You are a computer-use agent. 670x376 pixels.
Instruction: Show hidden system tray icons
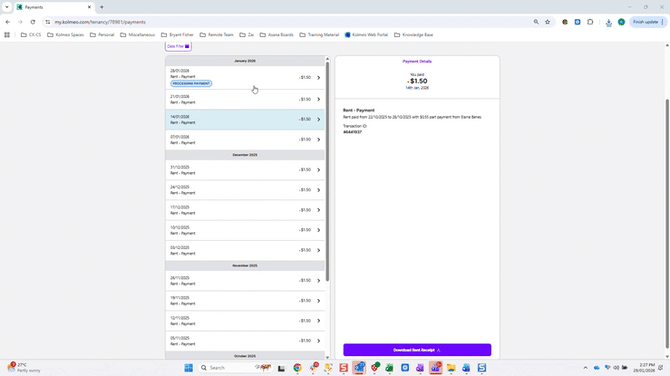[x=585, y=367]
